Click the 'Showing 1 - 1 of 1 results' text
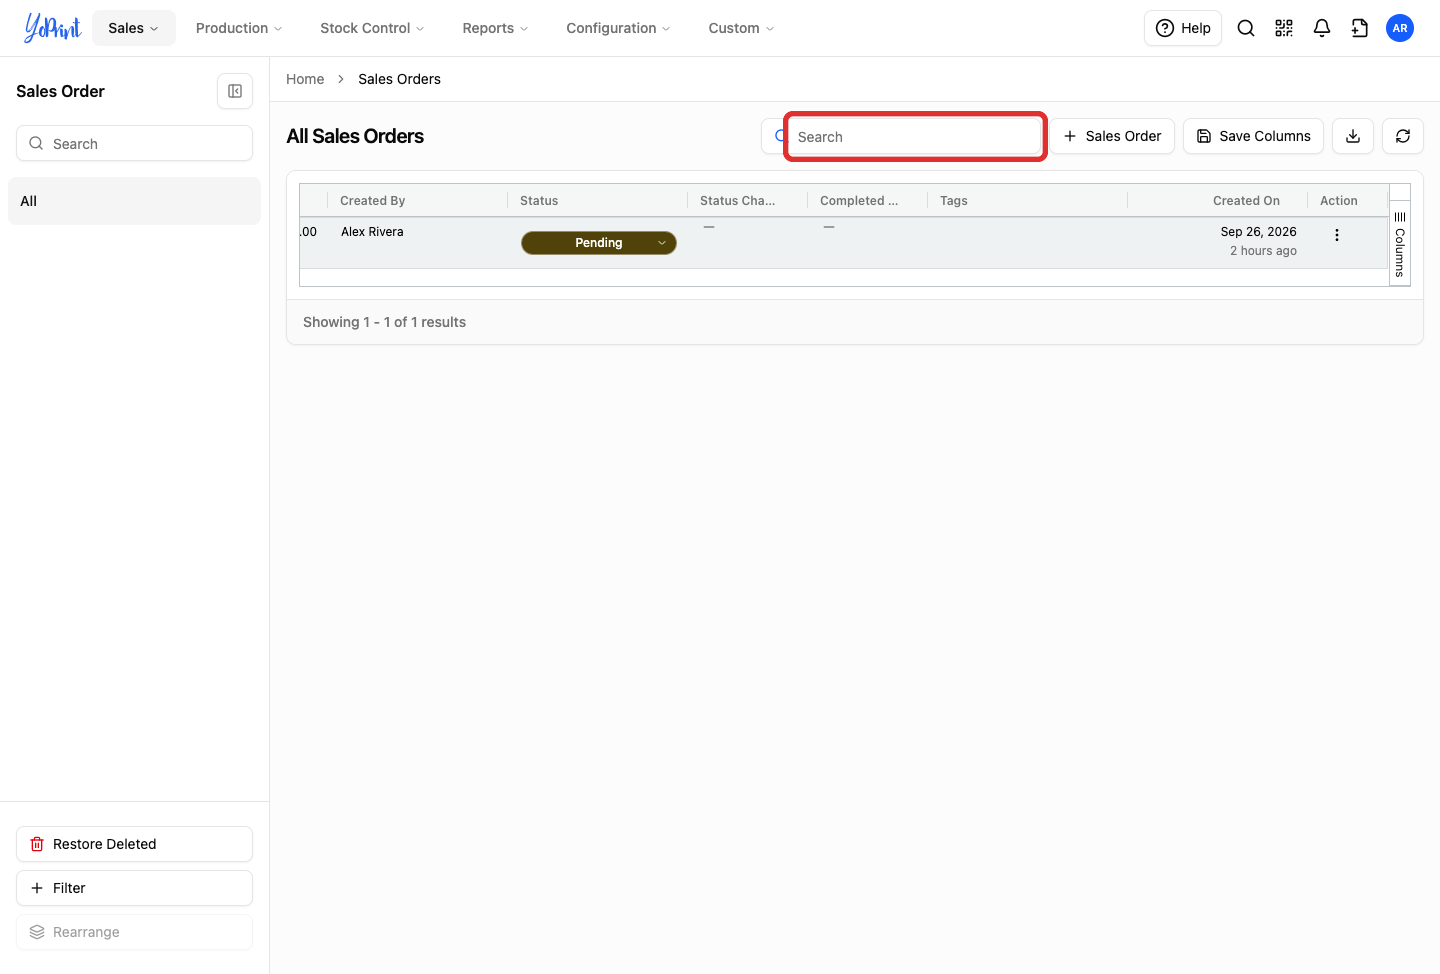1440x974 pixels. coord(384,322)
